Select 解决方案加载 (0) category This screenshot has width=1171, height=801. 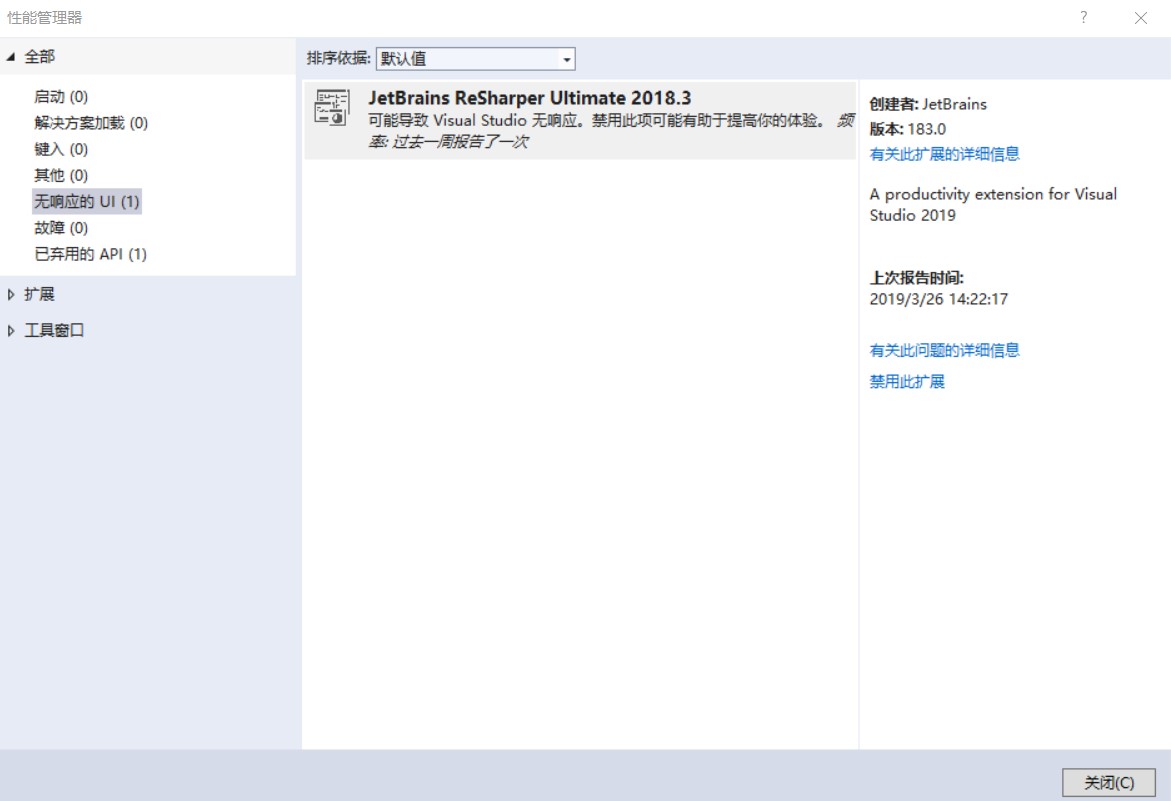(91, 123)
